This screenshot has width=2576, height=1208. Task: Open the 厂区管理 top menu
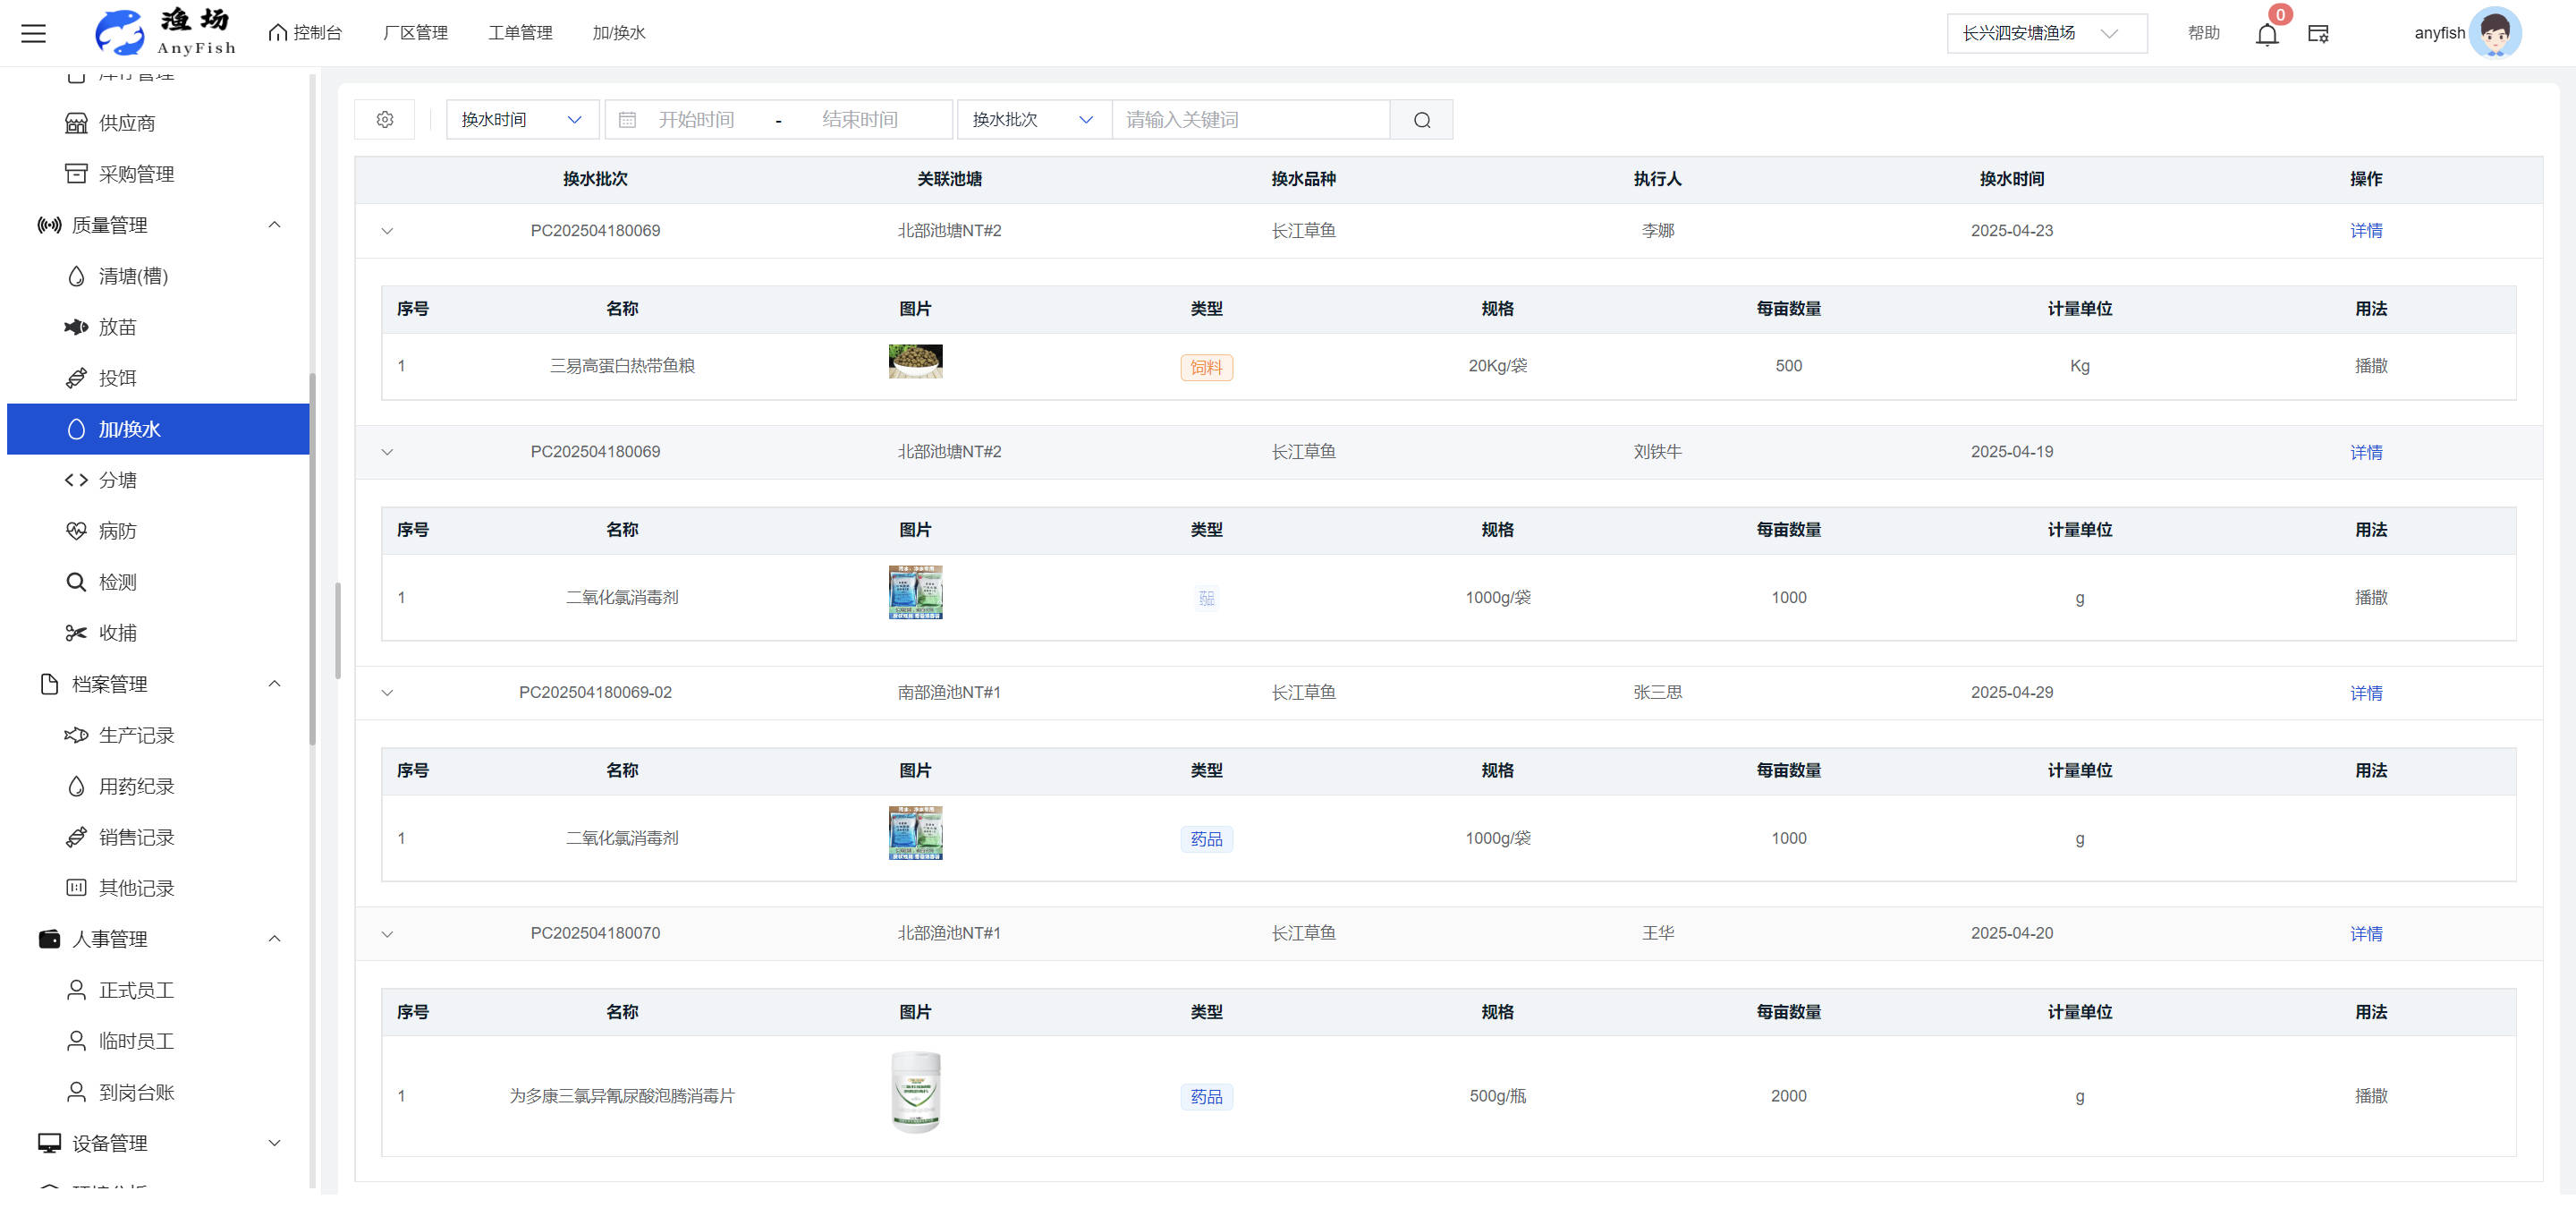click(415, 33)
